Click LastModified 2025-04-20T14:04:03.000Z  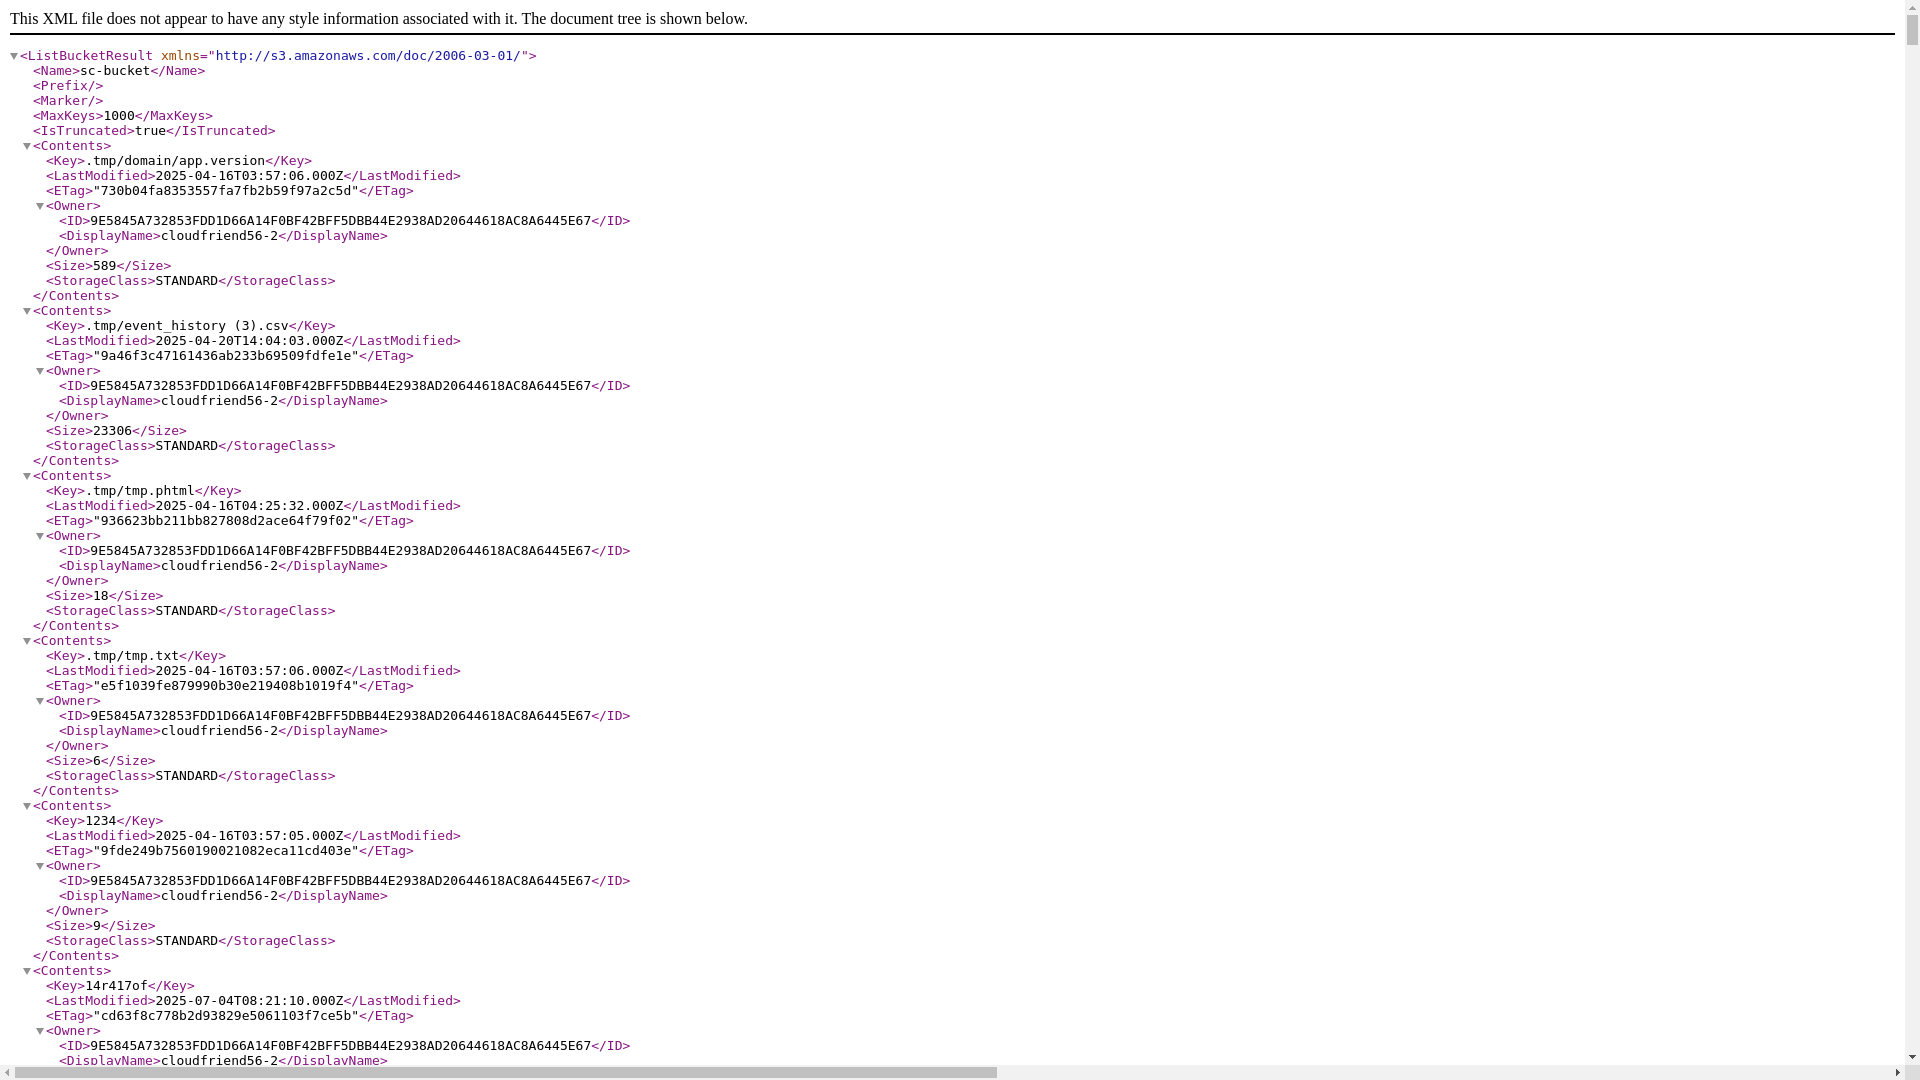click(249, 341)
